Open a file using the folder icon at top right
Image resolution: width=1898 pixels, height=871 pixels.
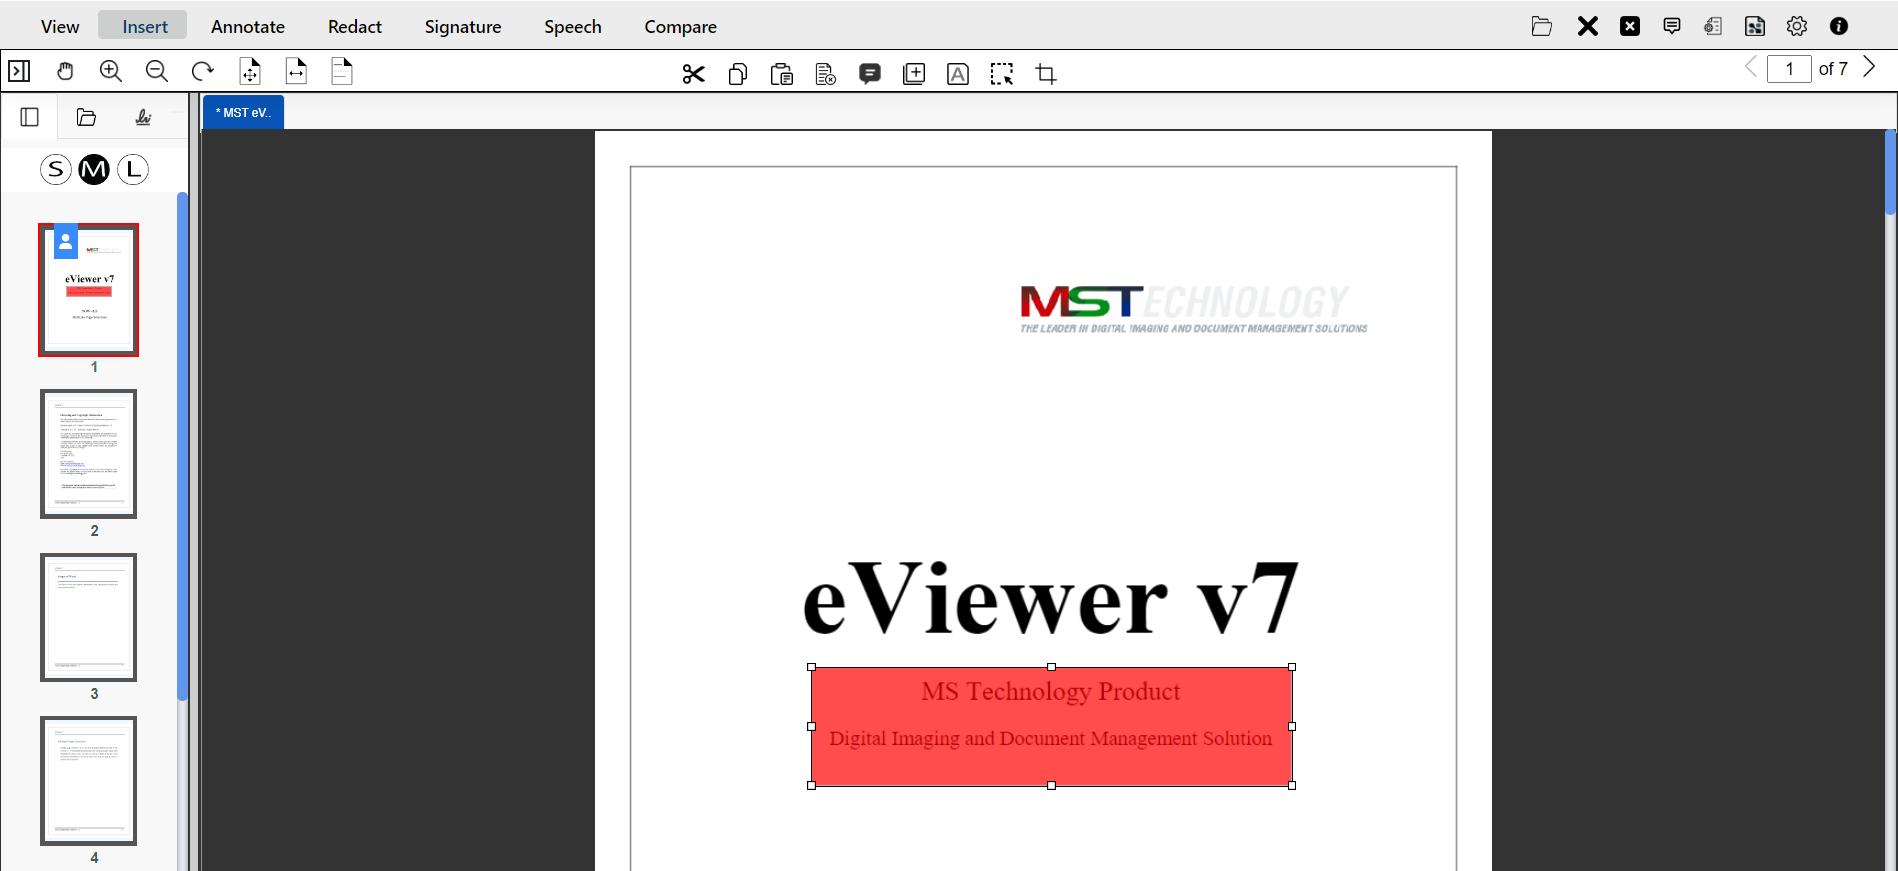[1542, 26]
